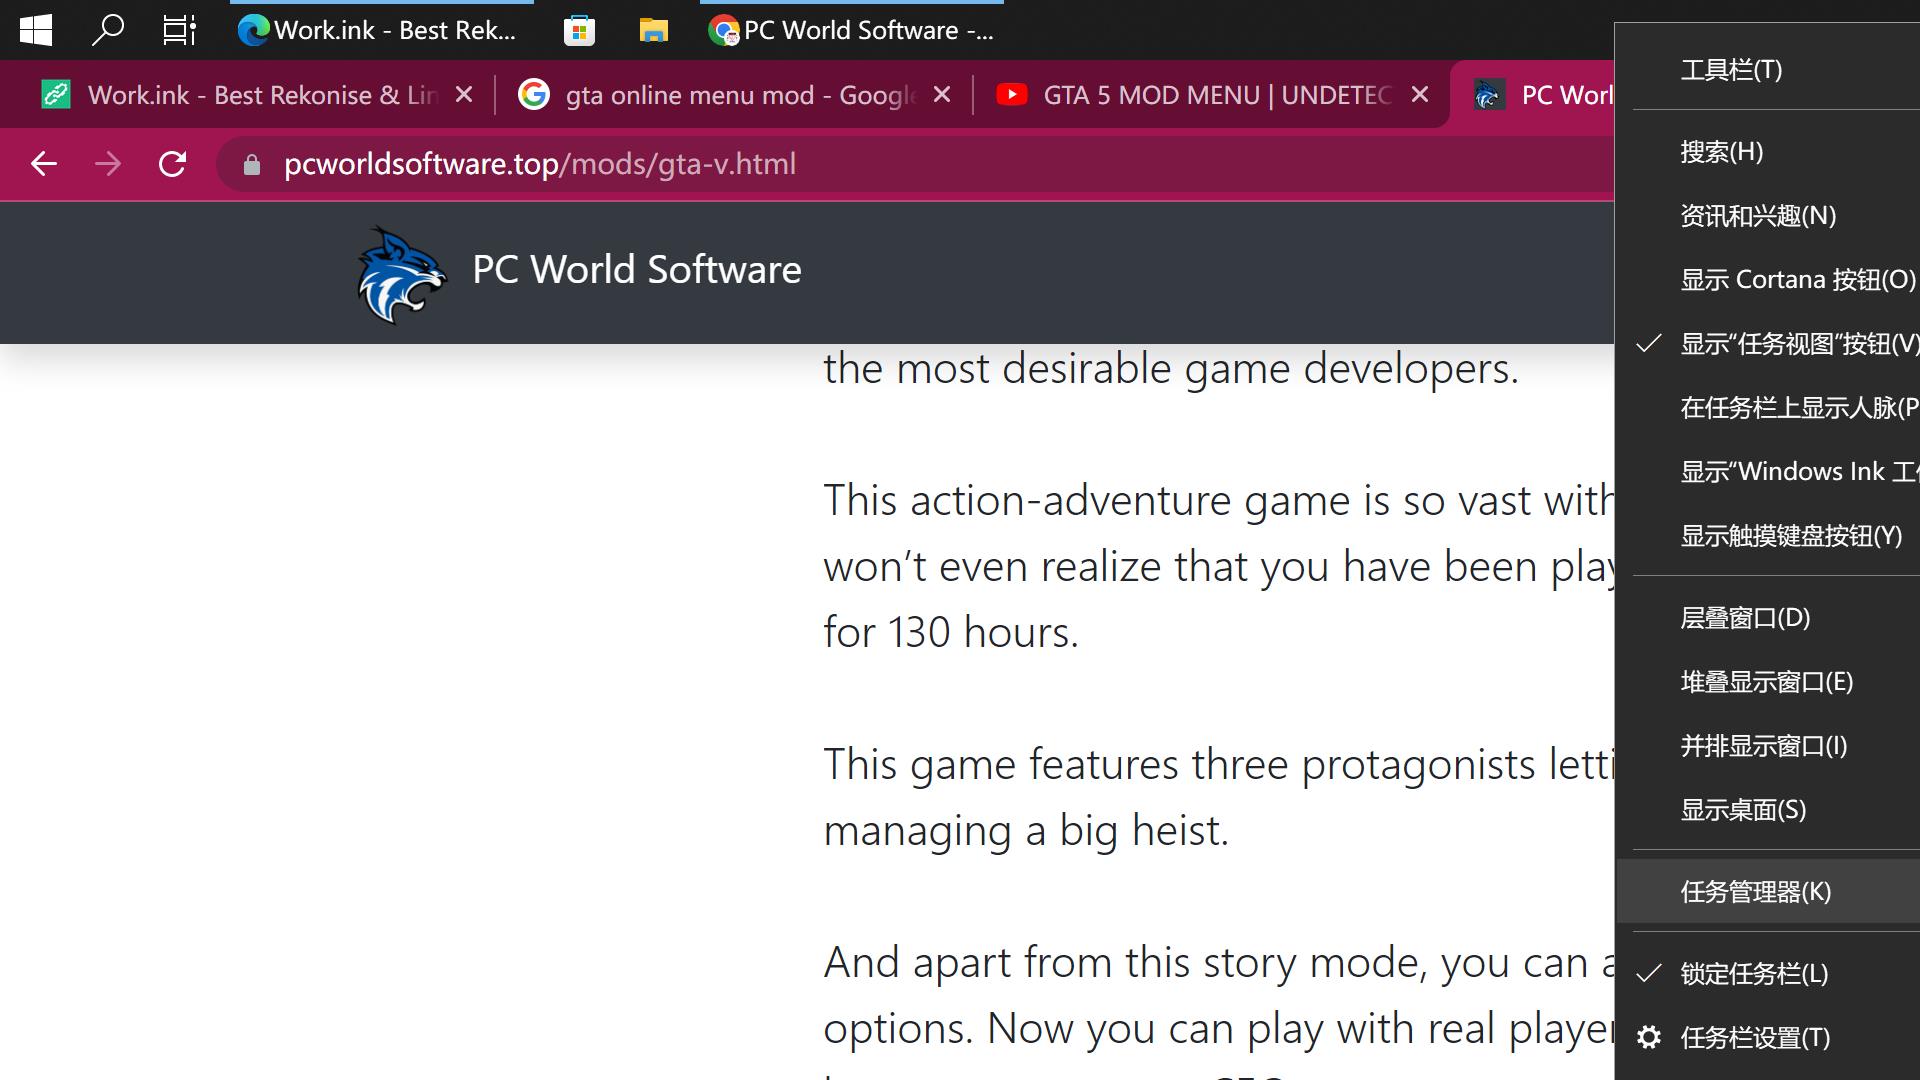This screenshot has width=1920, height=1080.
Task: Click browser back arrow button
Action: tap(44, 164)
